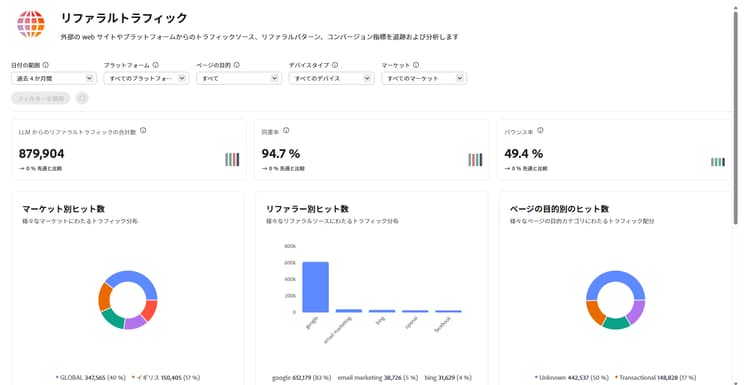Click the sparkline bars in 94.7 % card

point(475,160)
